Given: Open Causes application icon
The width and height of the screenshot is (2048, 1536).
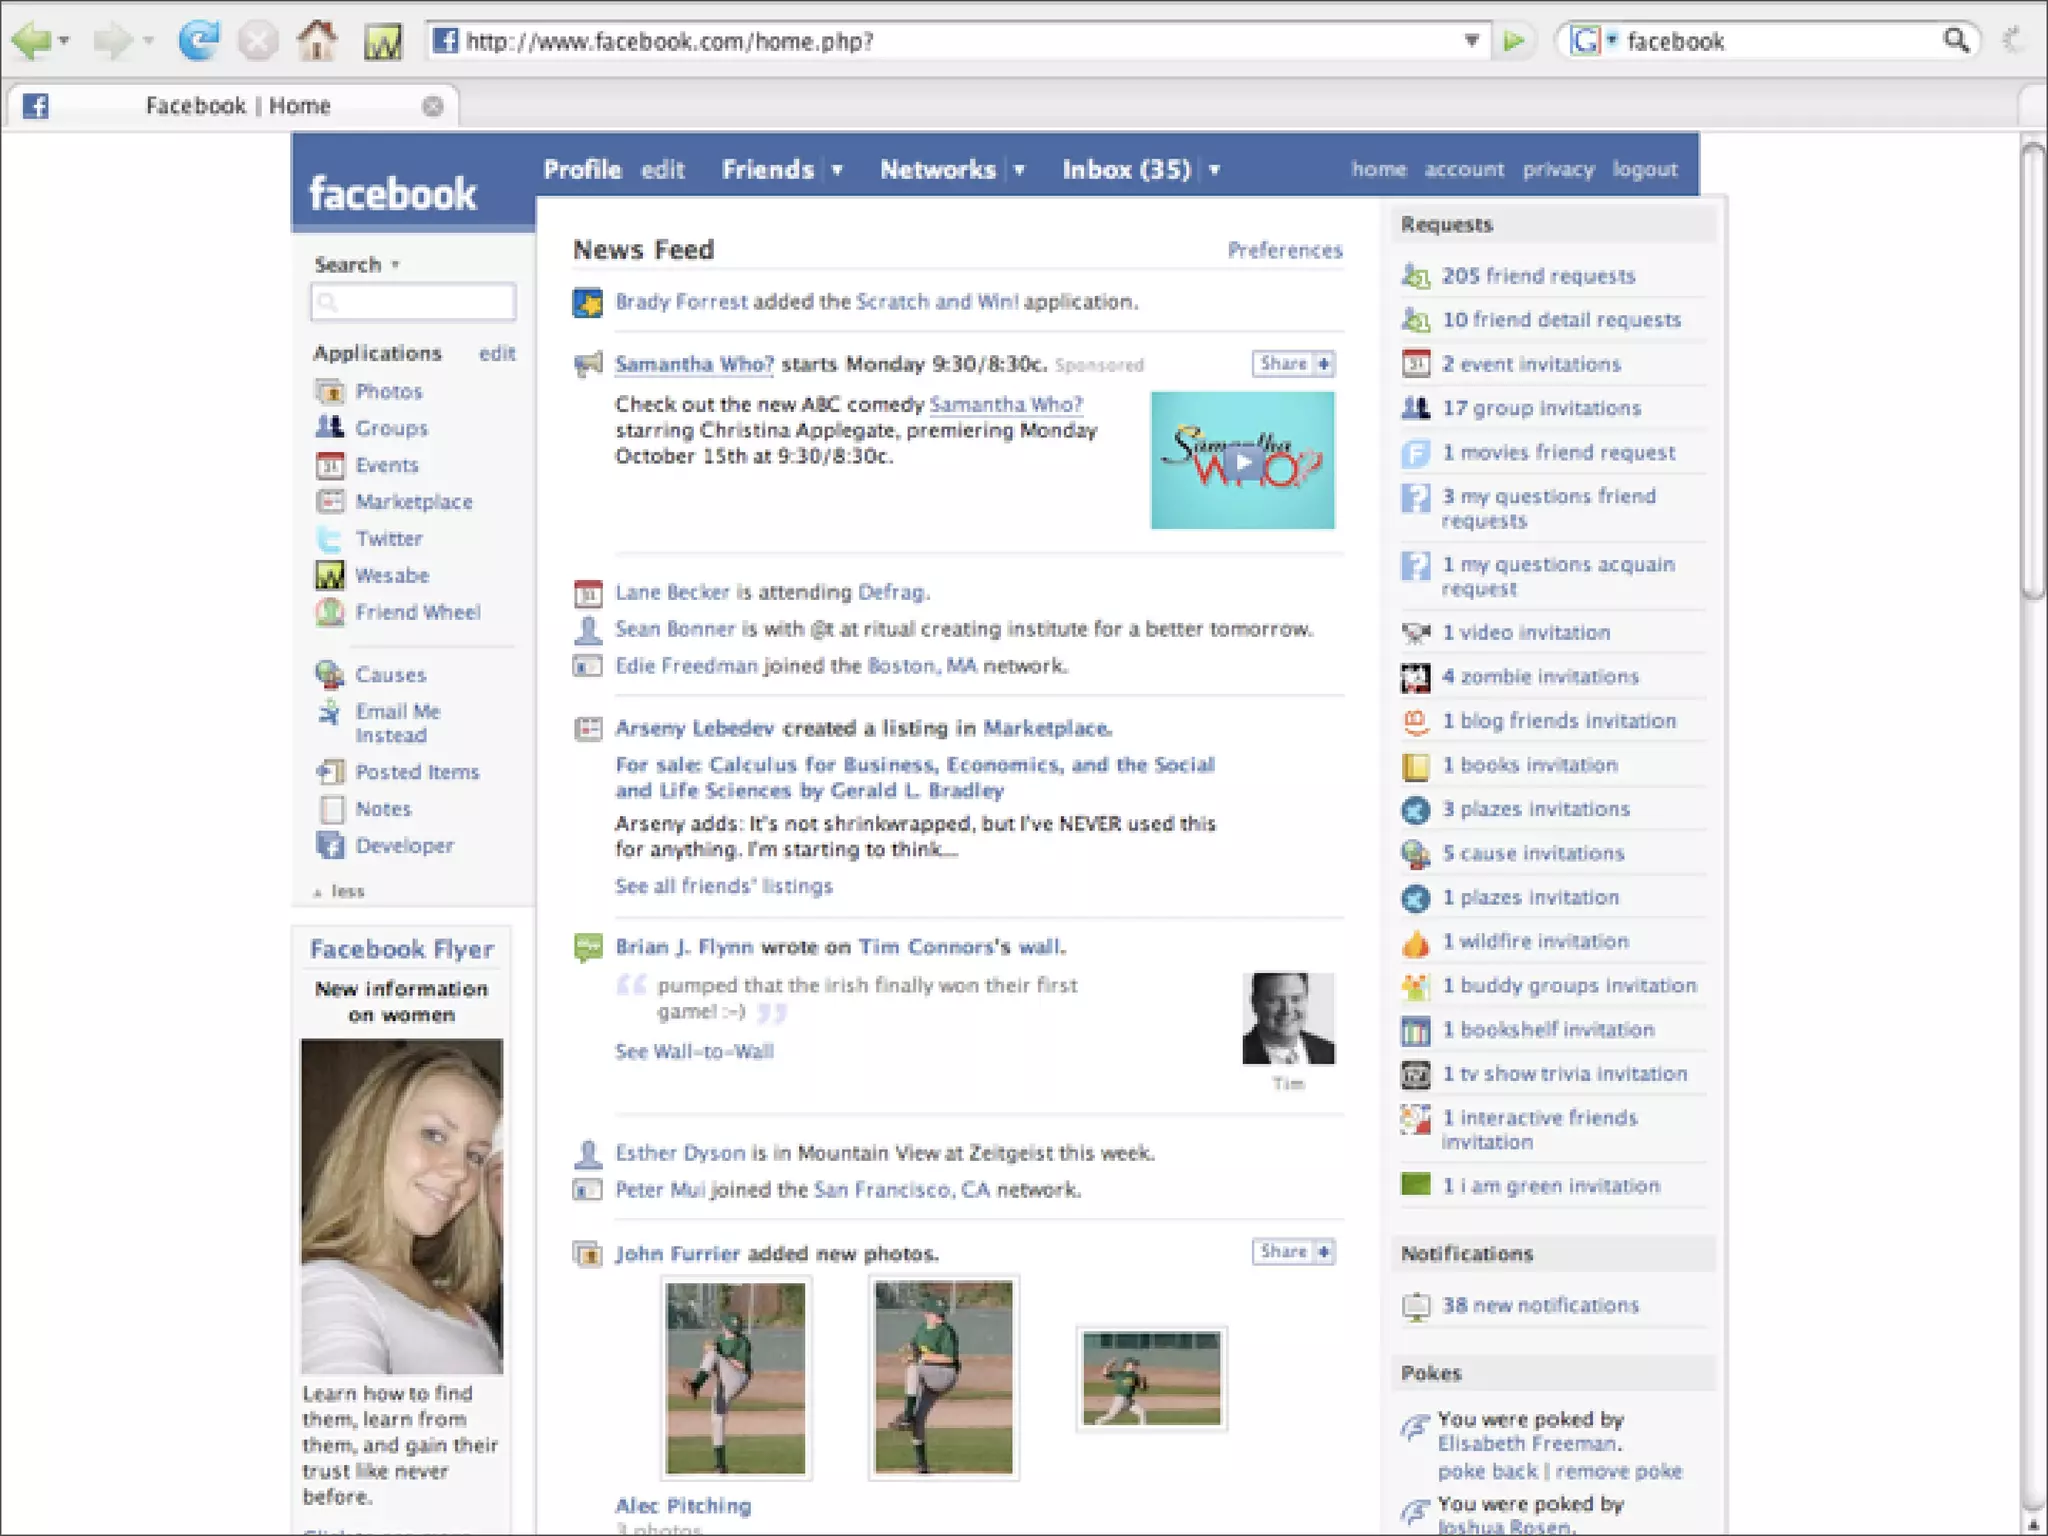Looking at the screenshot, I should pyautogui.click(x=330, y=675).
